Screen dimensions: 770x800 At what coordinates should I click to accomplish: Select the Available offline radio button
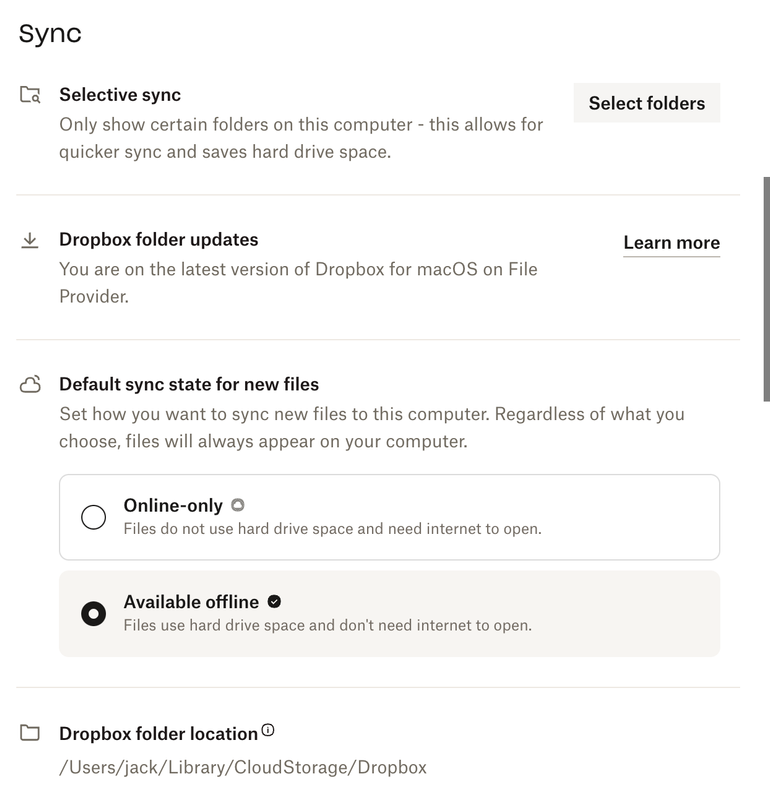[93, 613]
